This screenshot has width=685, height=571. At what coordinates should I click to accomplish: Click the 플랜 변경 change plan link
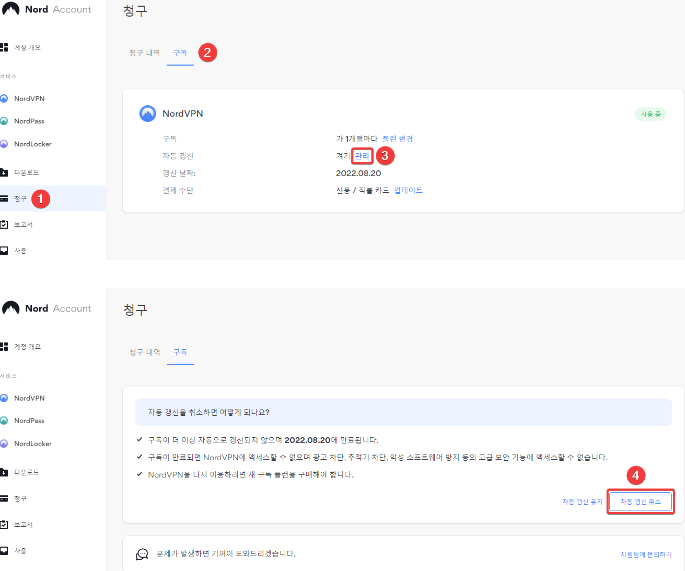coord(397,138)
